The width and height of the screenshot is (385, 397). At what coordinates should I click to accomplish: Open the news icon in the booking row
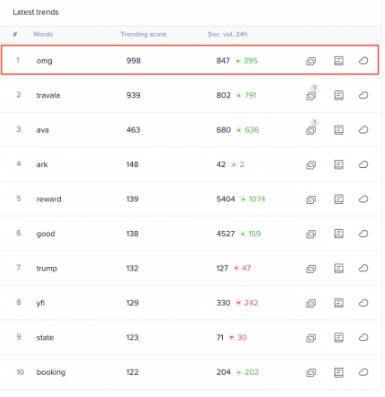[339, 372]
